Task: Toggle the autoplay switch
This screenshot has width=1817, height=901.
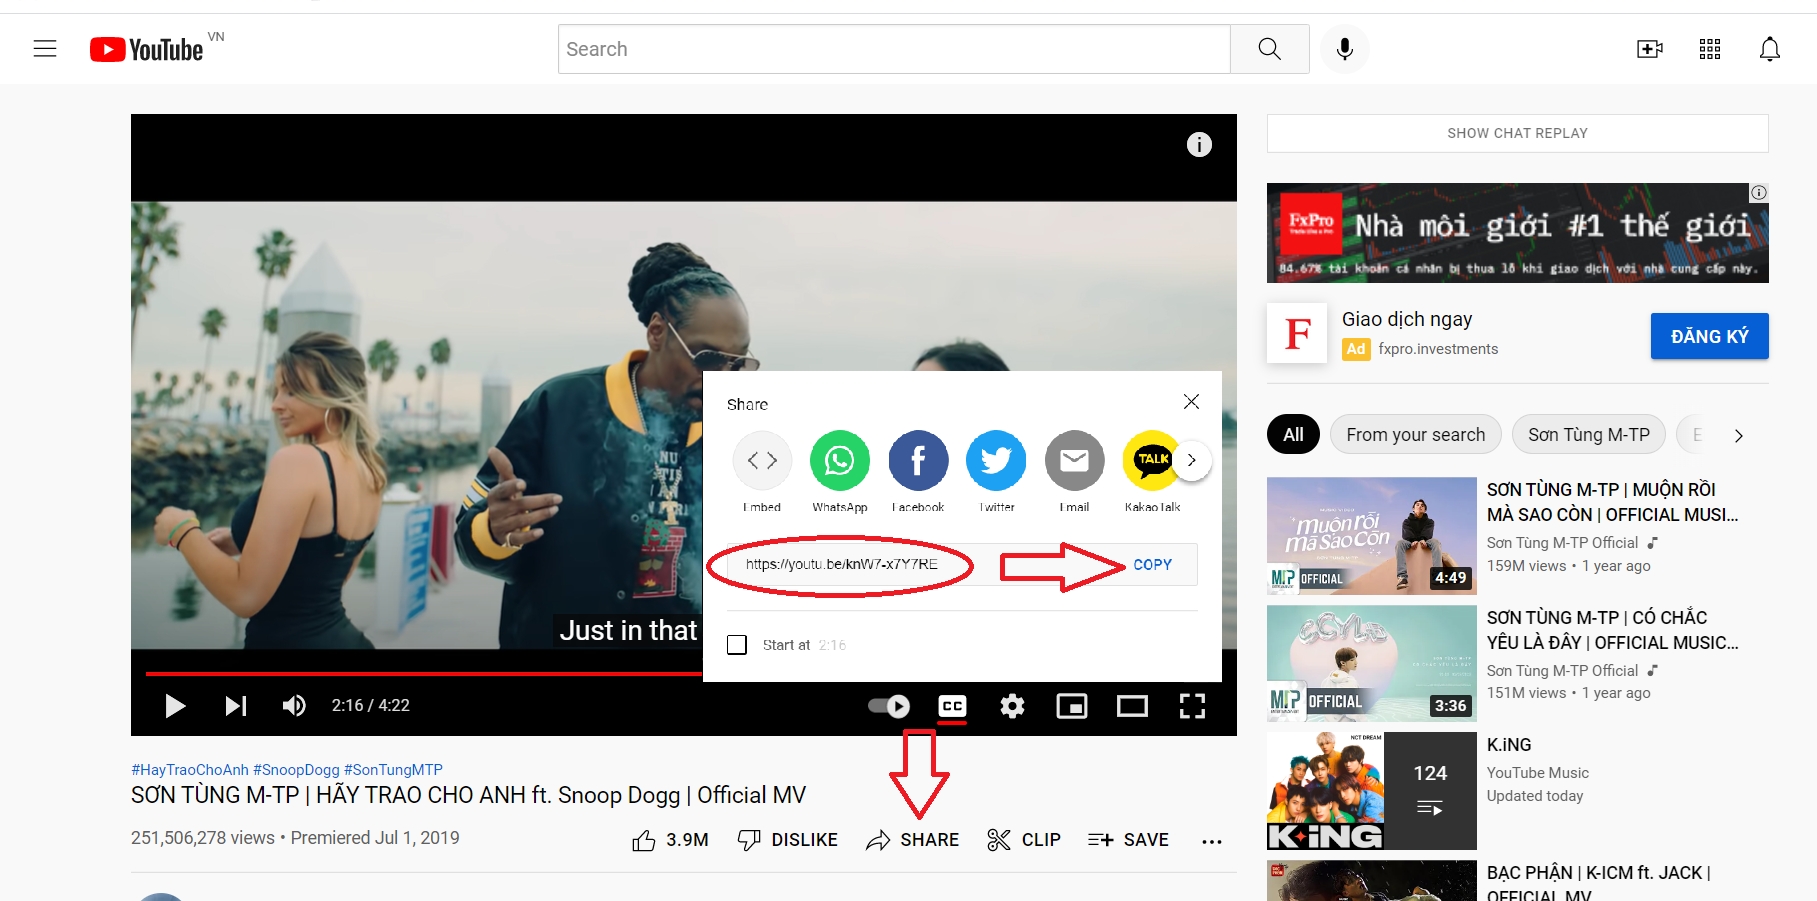Action: [x=888, y=707]
